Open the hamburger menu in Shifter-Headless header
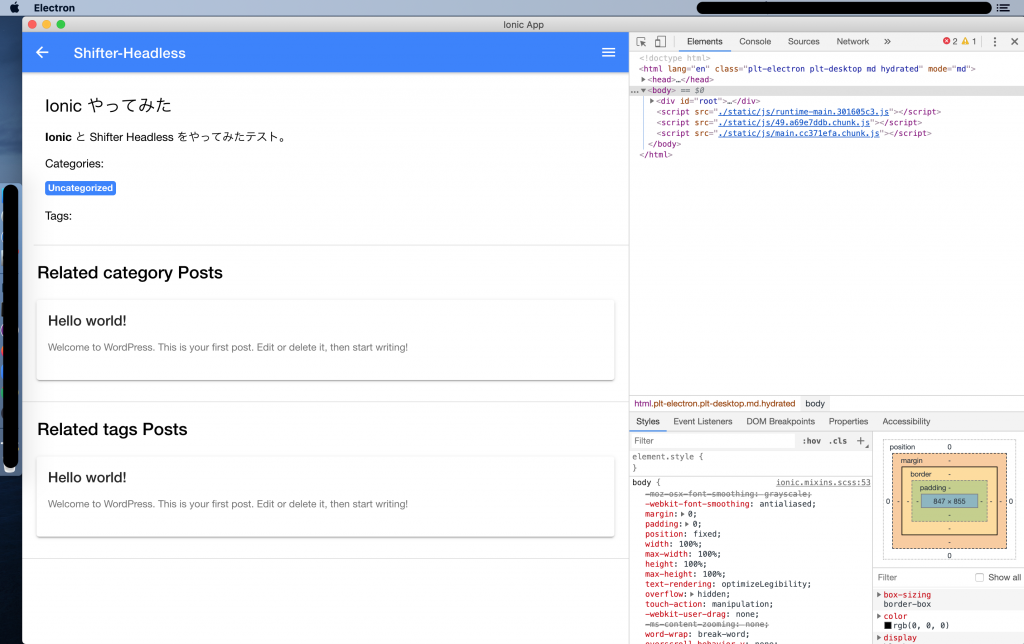Viewport: 1024px width, 644px height. pos(608,52)
